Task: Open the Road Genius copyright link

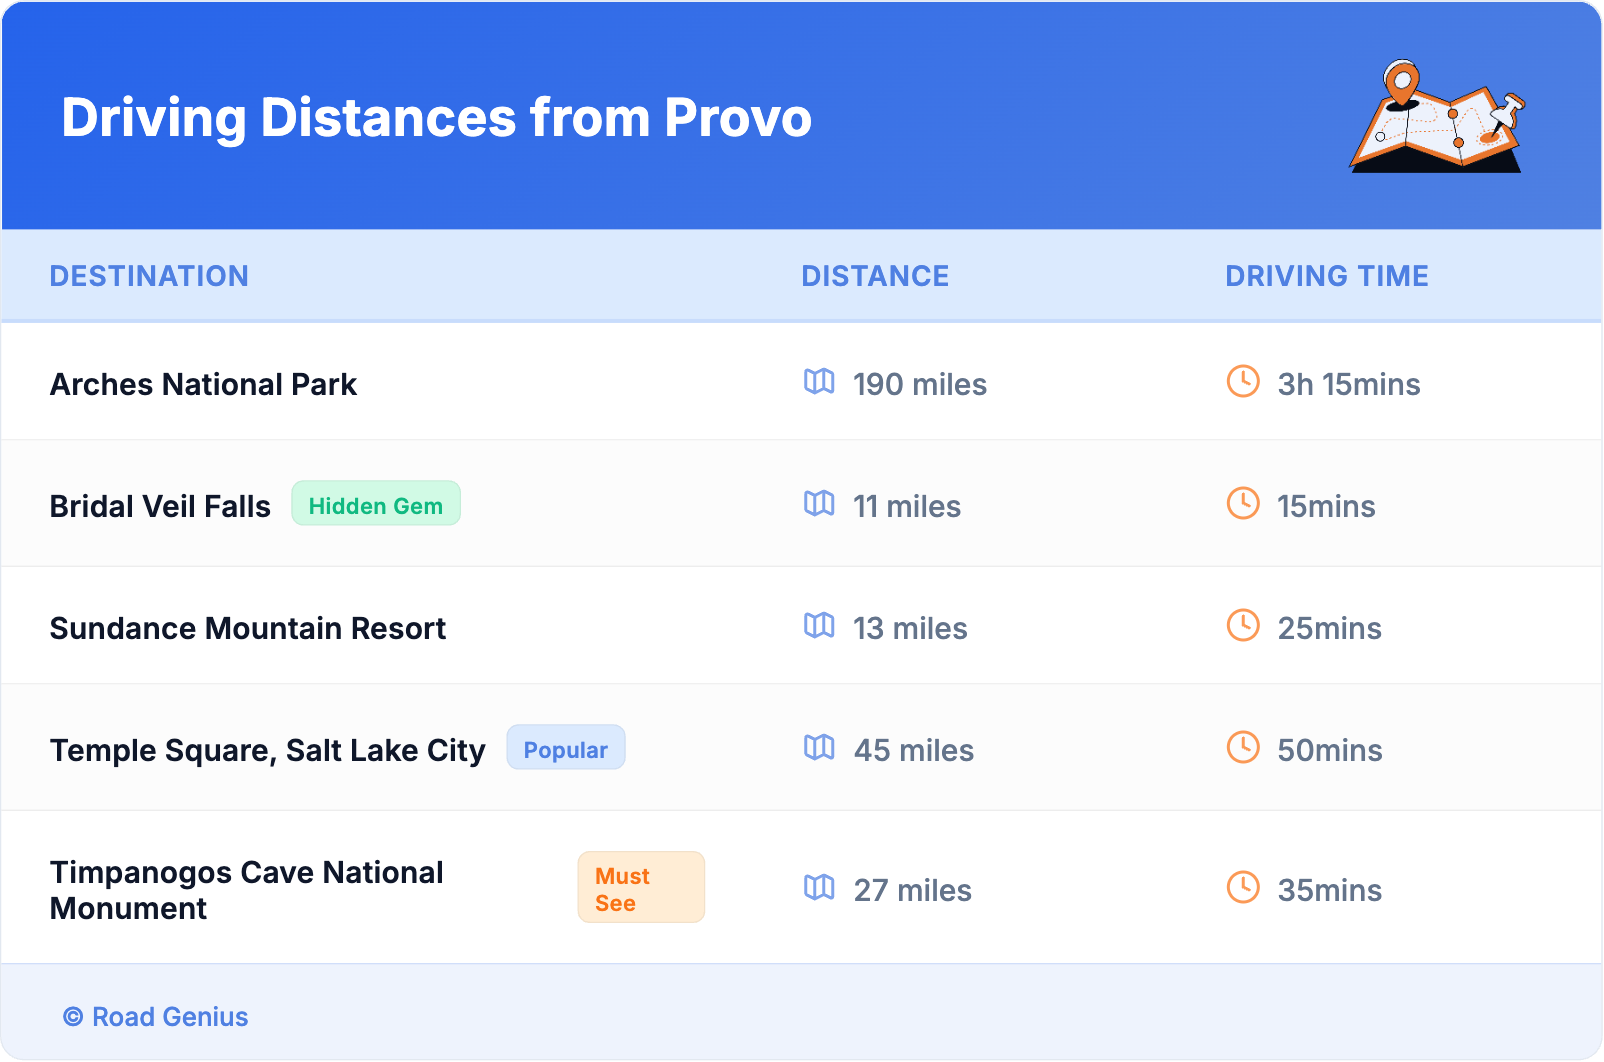Action: tap(156, 1017)
